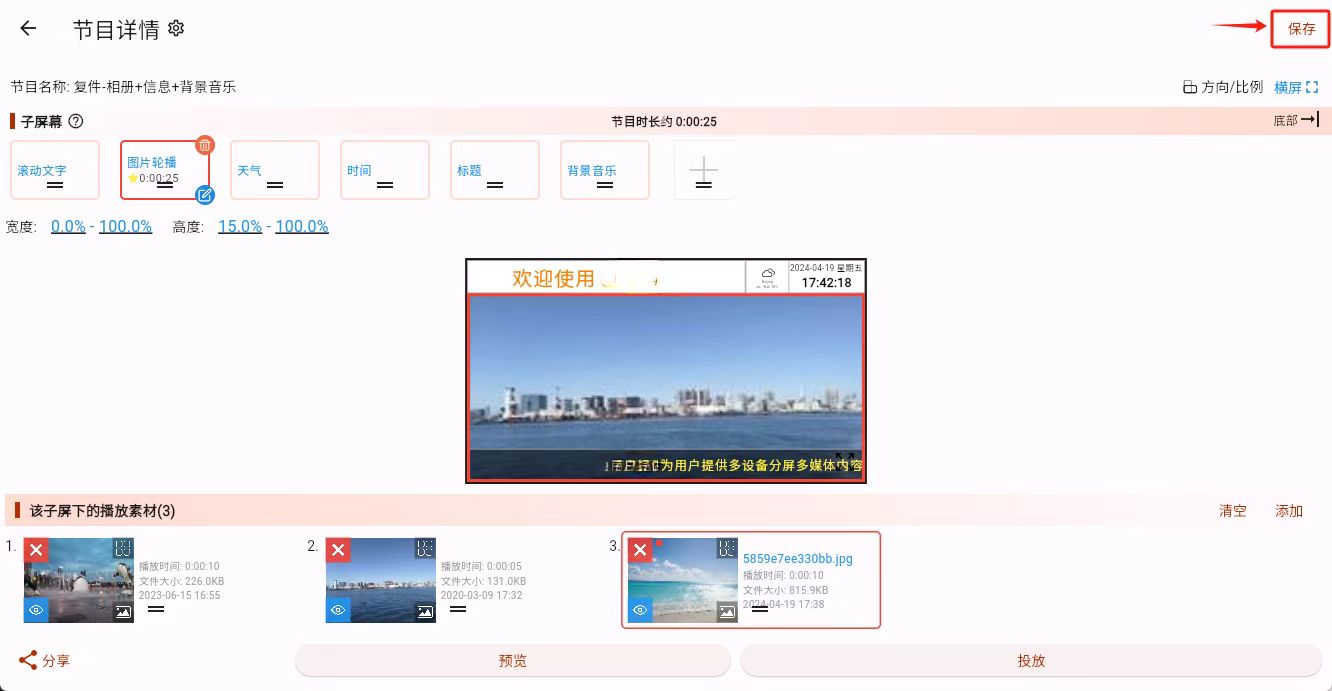Click the crop-frame icon on second thumbnail
This screenshot has width=1332, height=691.
pos(424,548)
